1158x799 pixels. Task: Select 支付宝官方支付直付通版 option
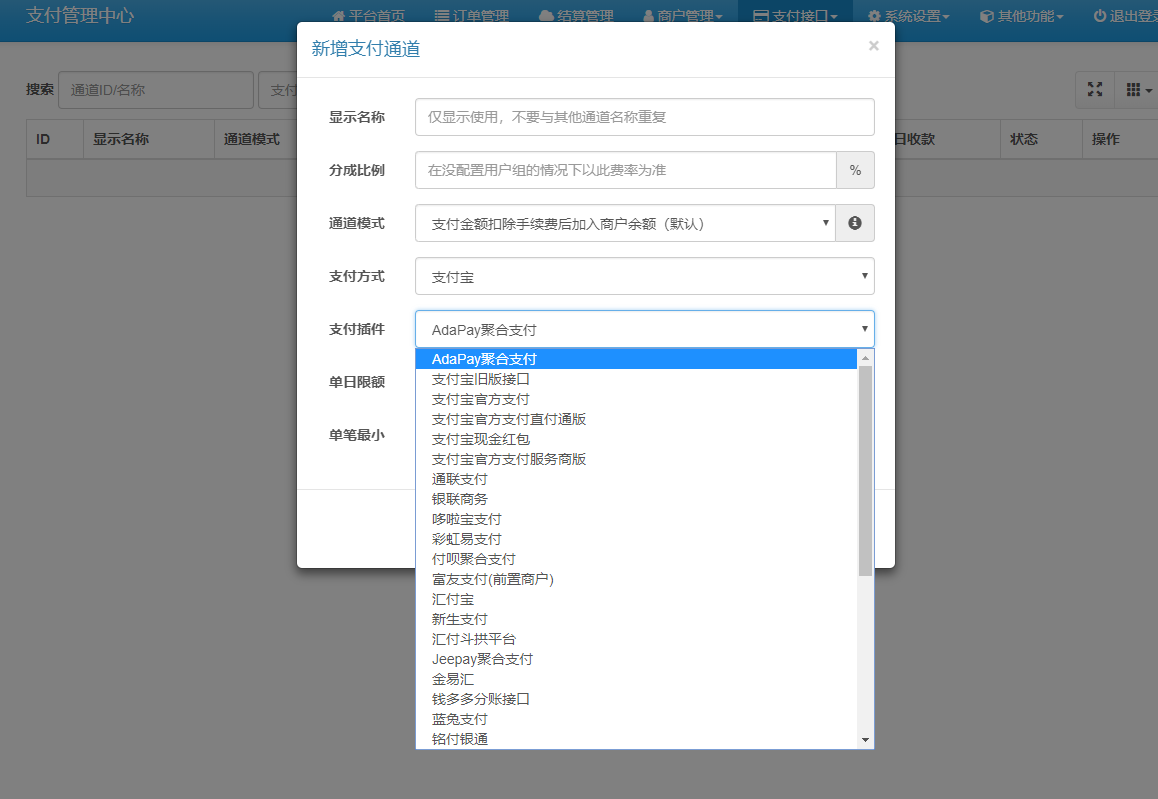[x=636, y=419]
